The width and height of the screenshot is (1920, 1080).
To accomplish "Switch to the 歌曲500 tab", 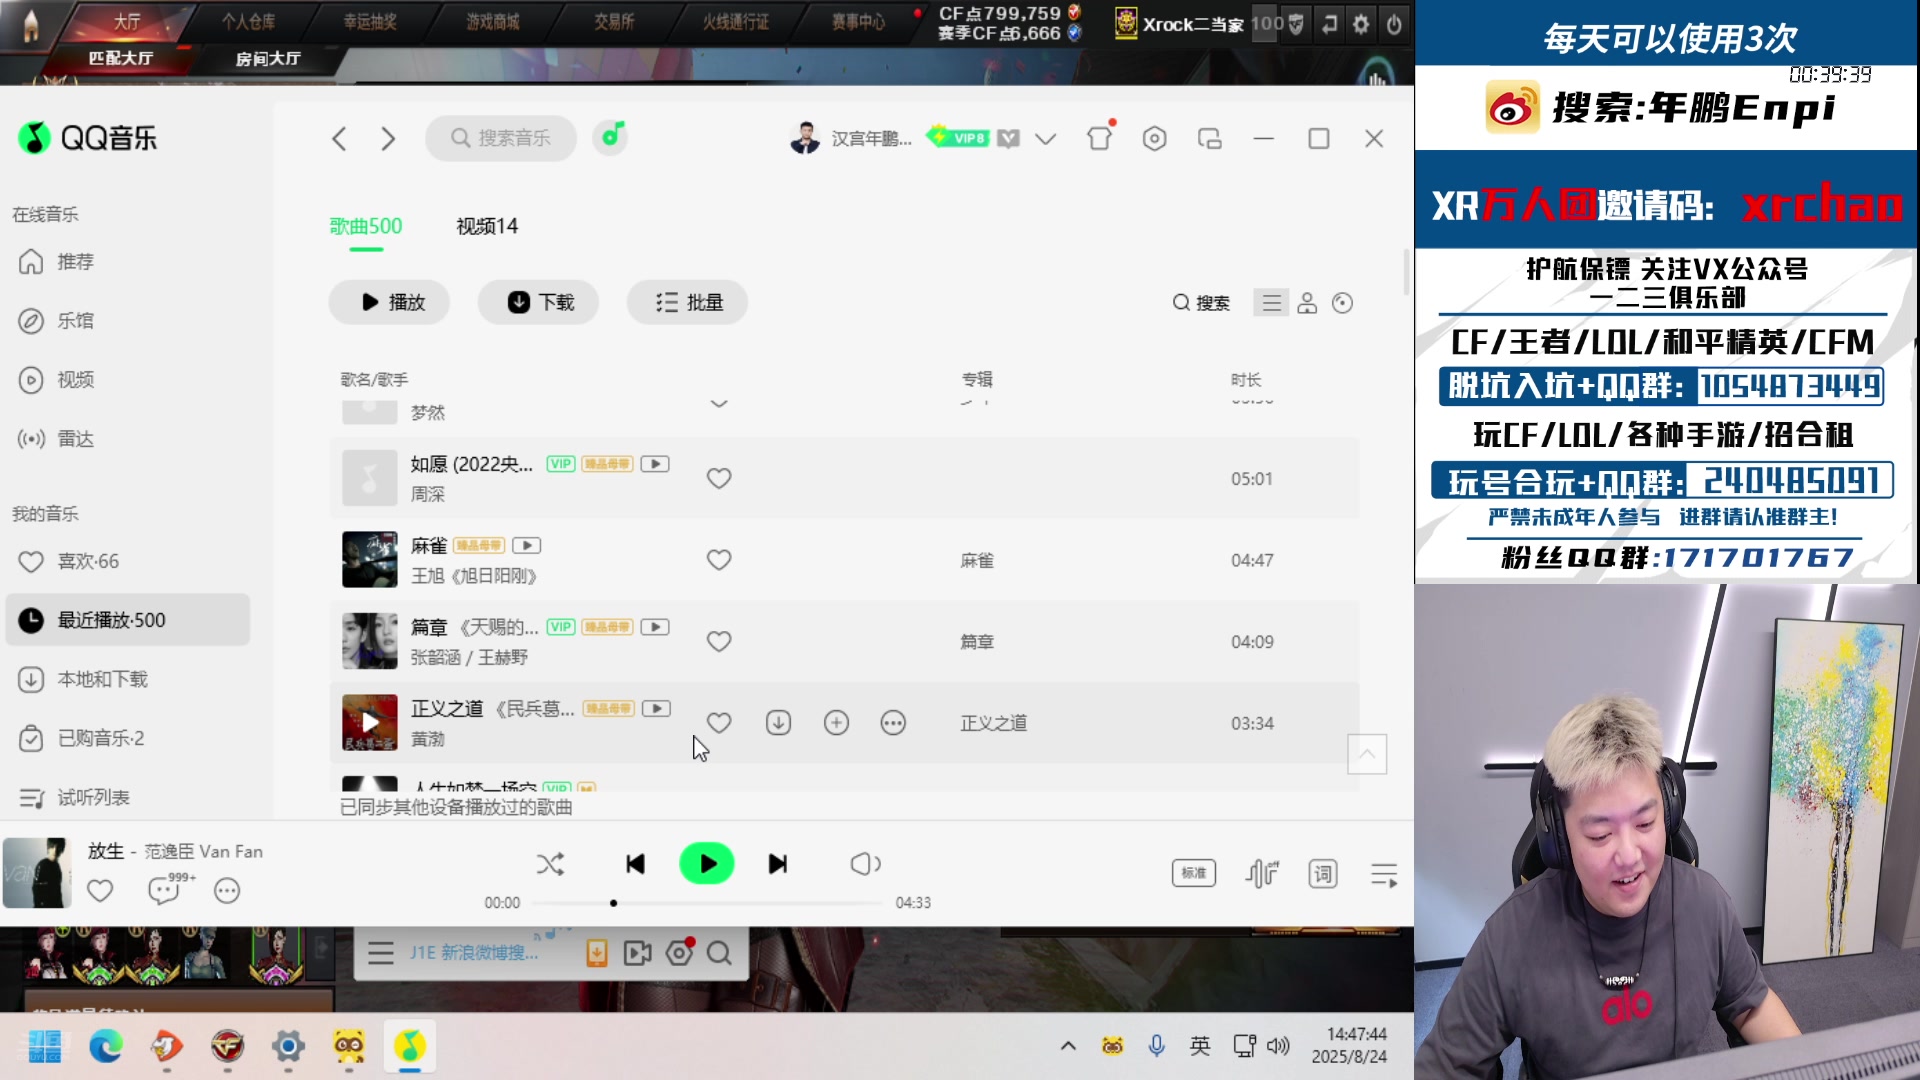I will coord(366,226).
